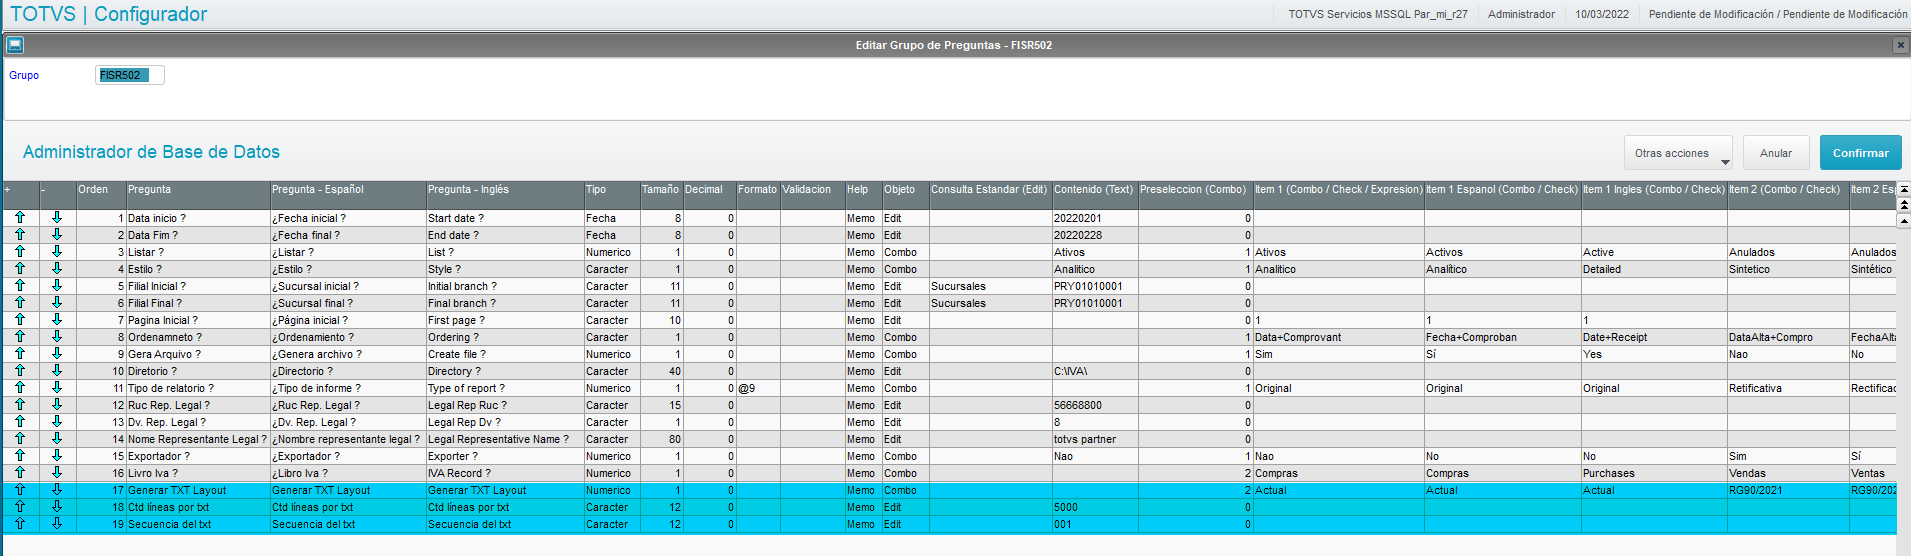Move up the 'Dv. Rep. Legal ?' row
This screenshot has height=556, width=1911.
click(20, 421)
